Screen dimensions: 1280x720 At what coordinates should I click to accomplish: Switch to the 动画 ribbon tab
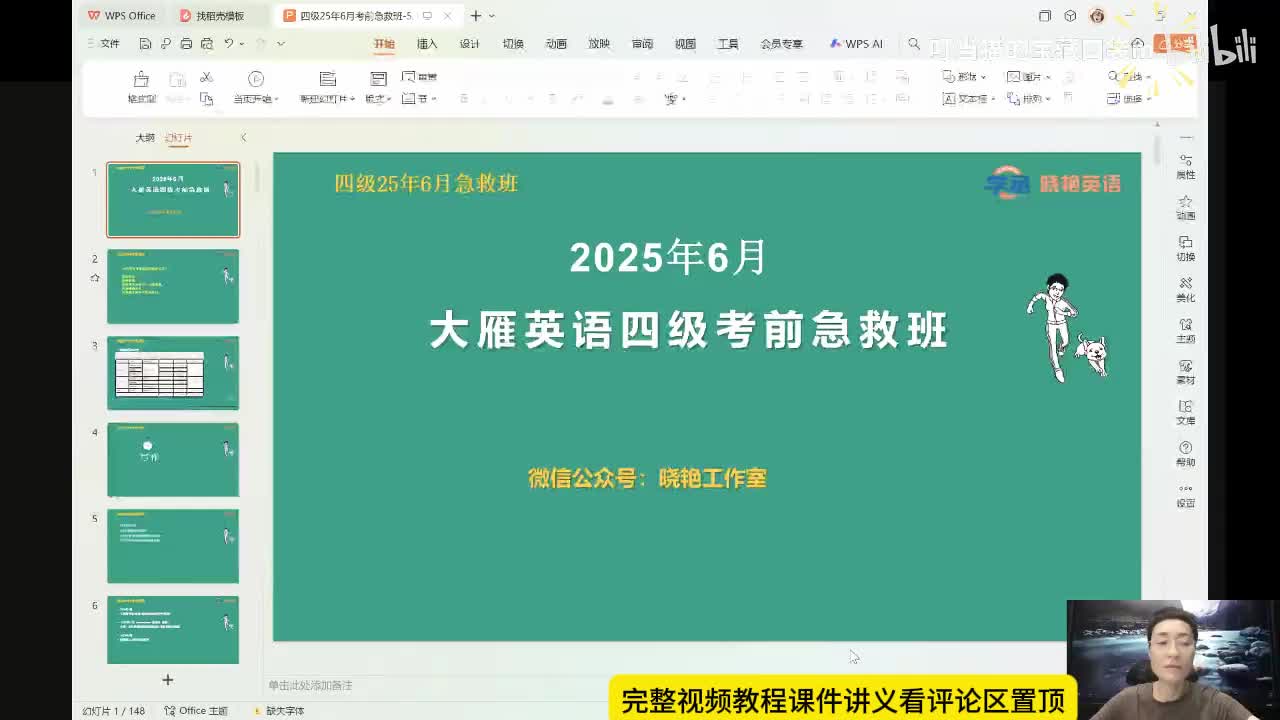tap(556, 44)
